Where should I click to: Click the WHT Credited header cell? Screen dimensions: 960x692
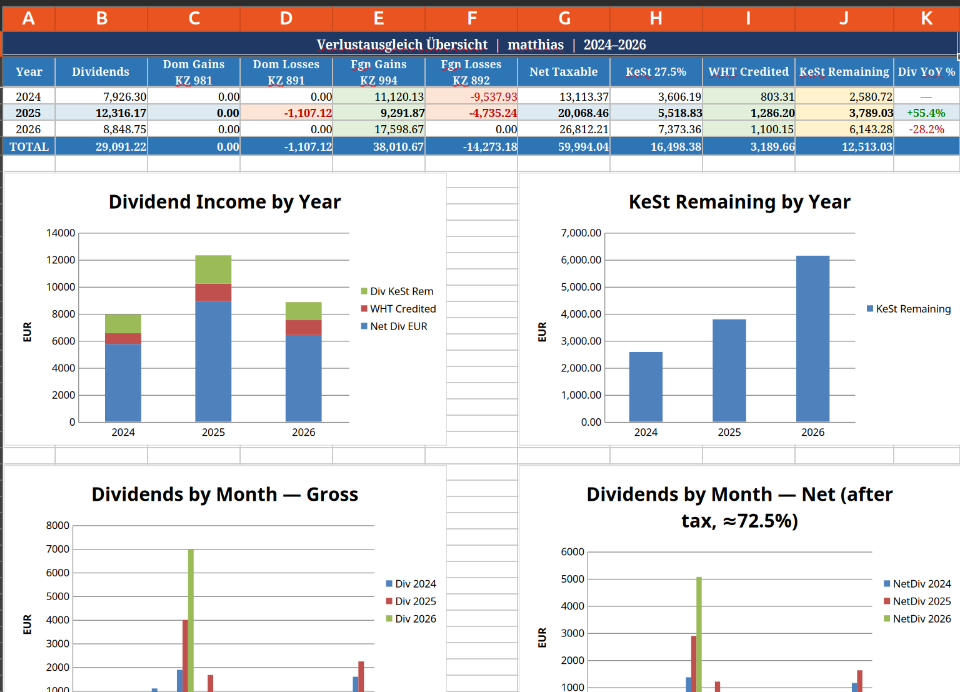coord(749,72)
